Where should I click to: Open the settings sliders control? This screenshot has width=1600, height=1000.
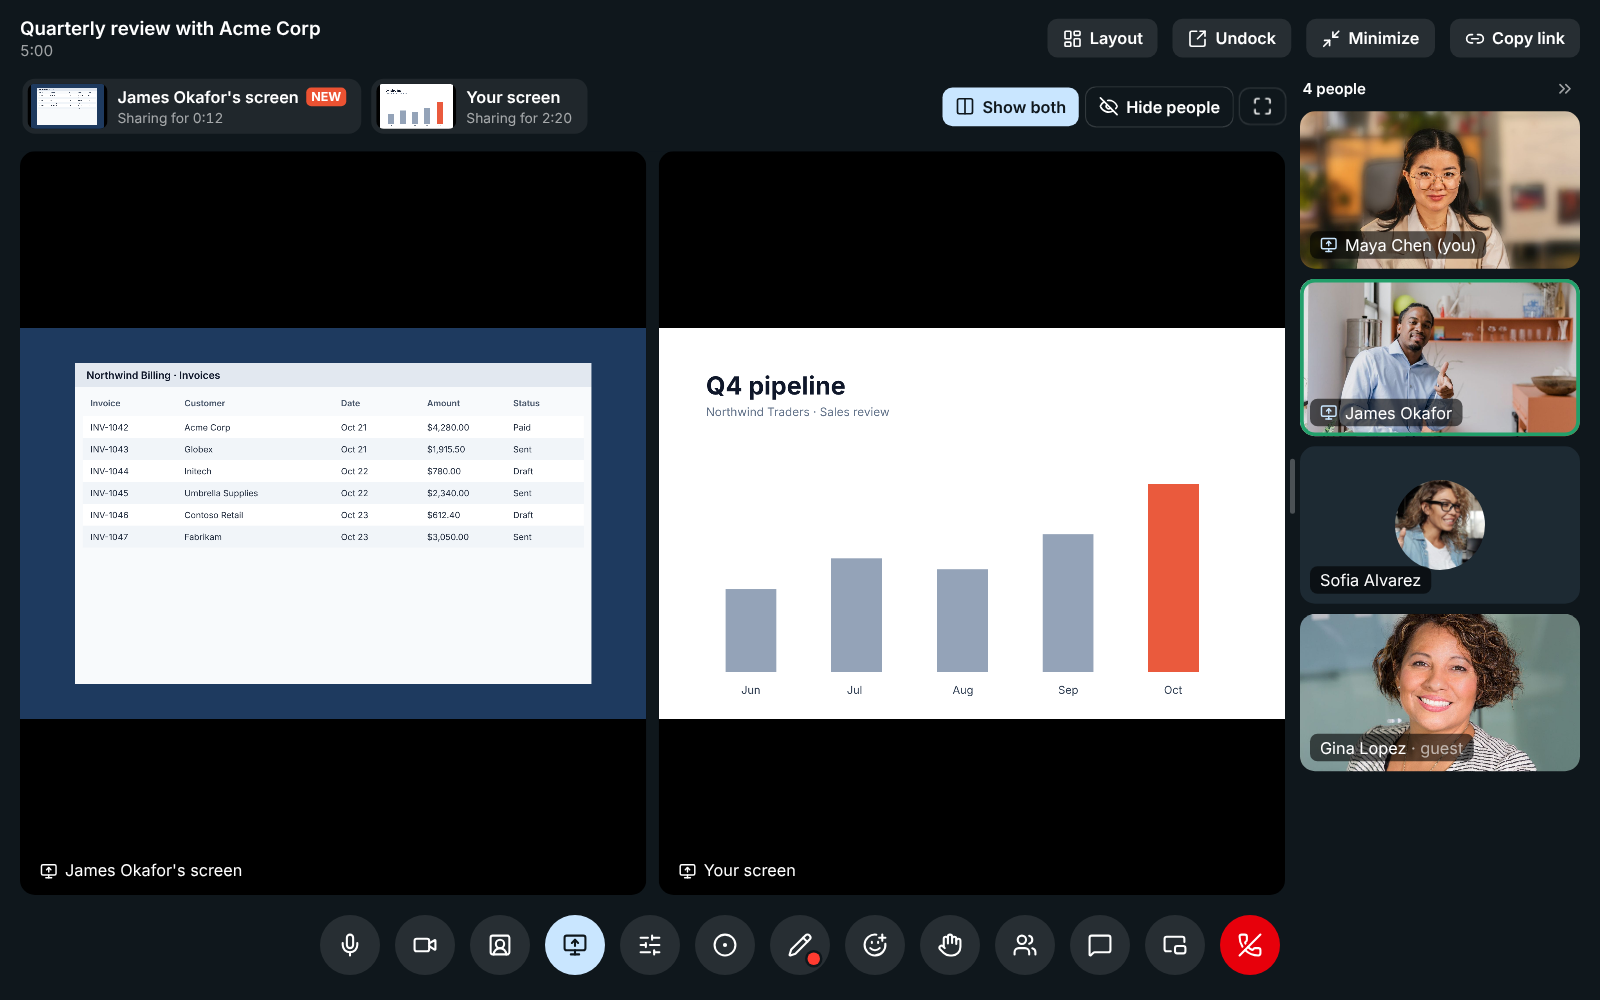(650, 945)
